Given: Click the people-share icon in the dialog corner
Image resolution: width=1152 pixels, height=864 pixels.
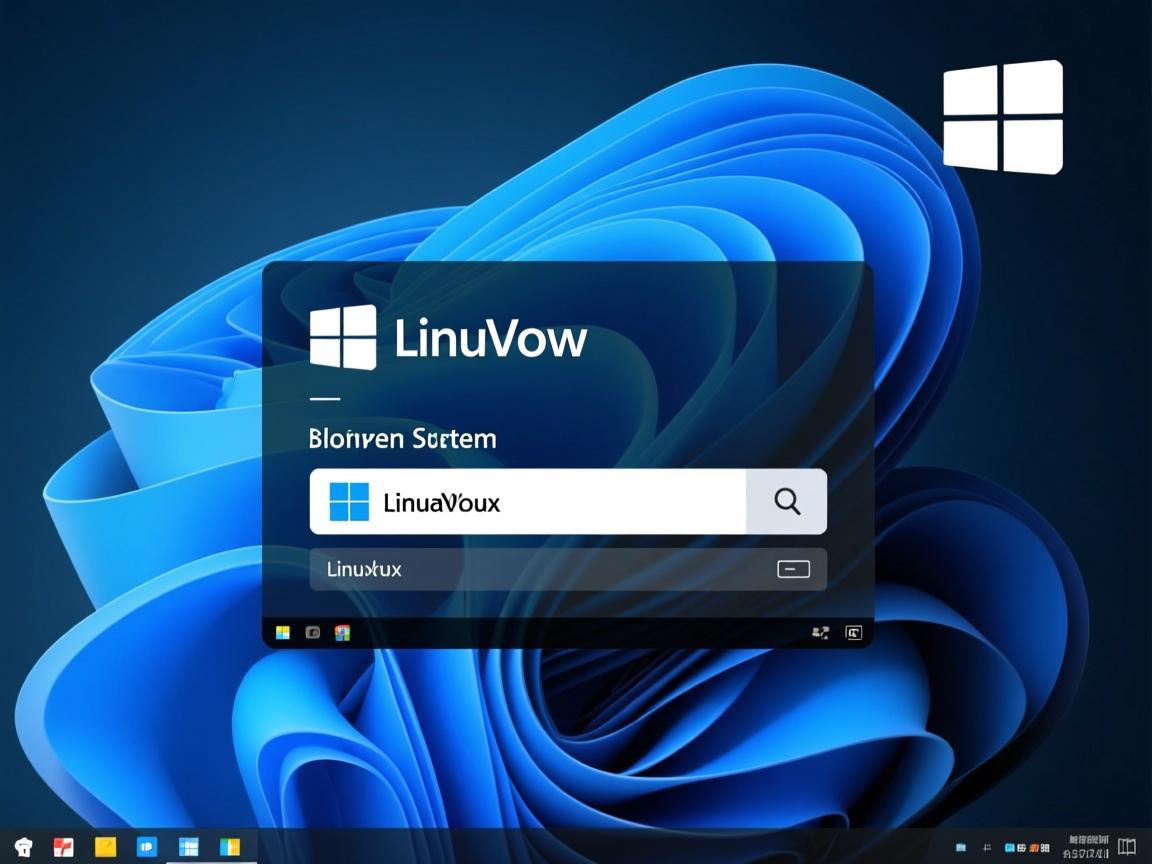Looking at the screenshot, I should tap(820, 632).
